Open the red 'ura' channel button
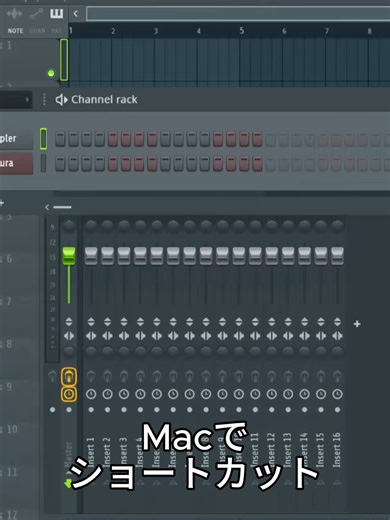390x520 pixels. pyautogui.click(x=16, y=163)
